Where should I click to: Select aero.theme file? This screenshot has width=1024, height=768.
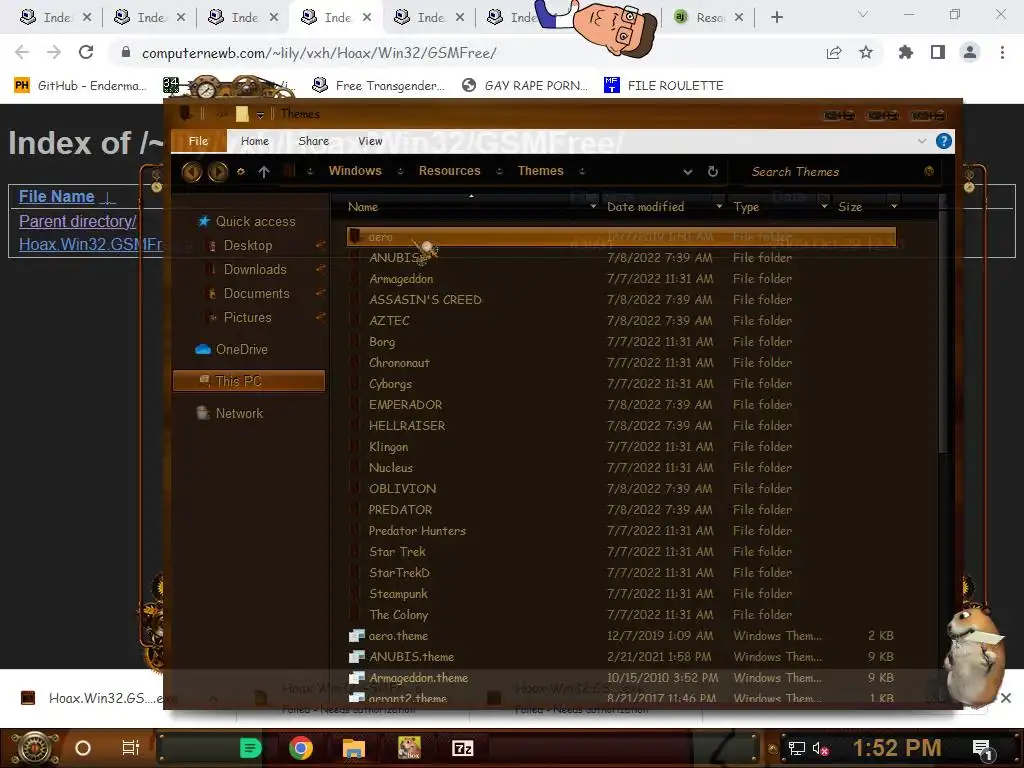pos(398,635)
